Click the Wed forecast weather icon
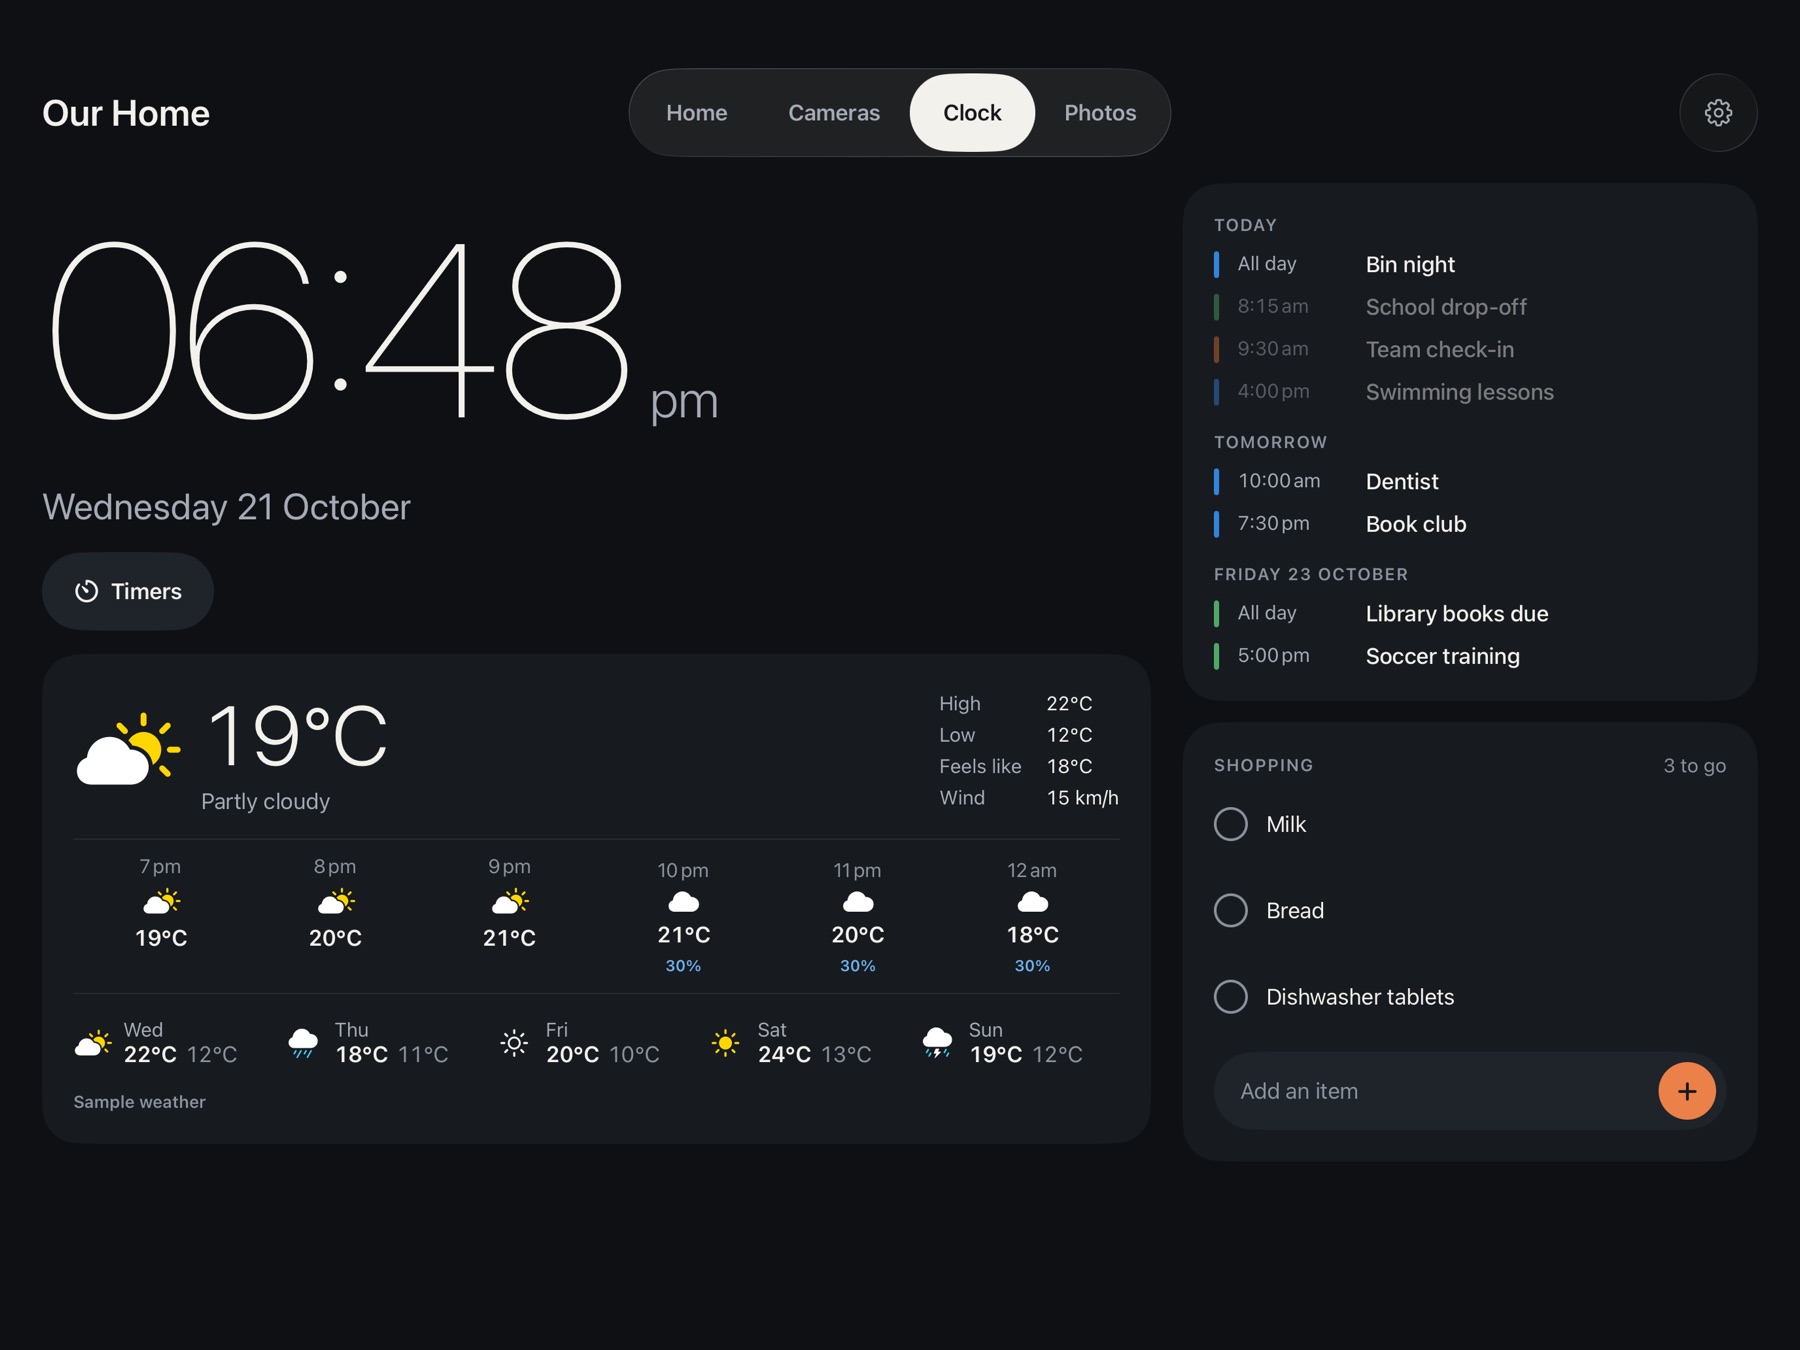Image resolution: width=1800 pixels, height=1350 pixels. (93, 1043)
